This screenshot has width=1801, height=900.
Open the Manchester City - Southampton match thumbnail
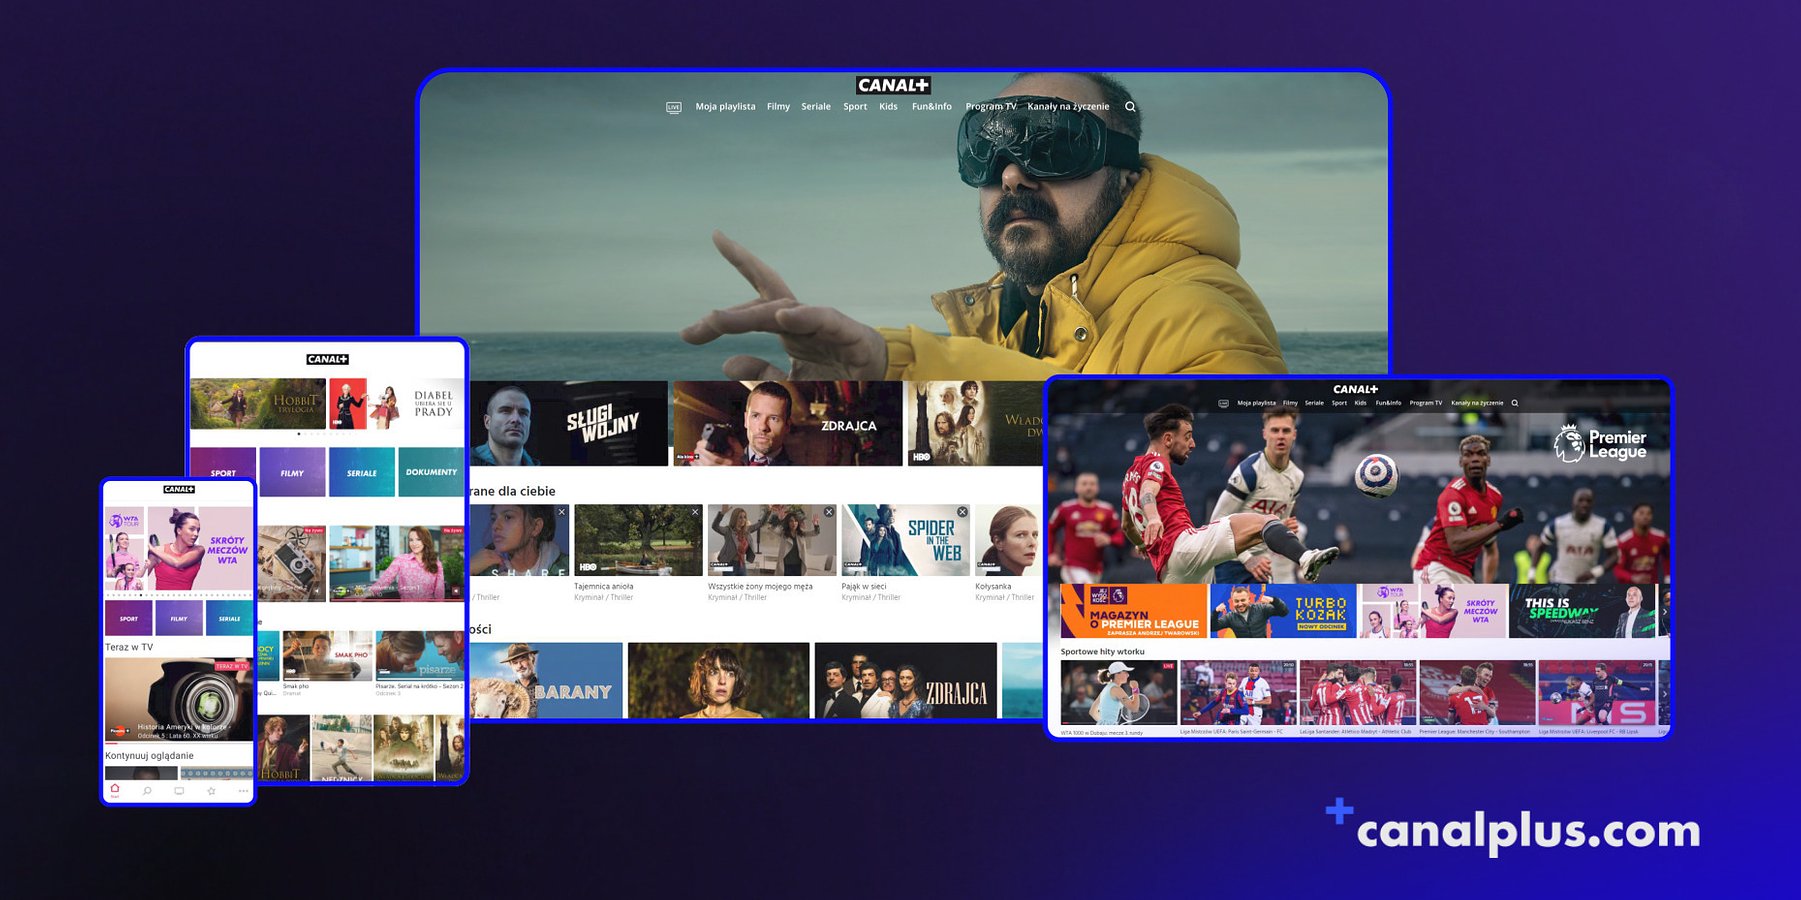click(x=1477, y=693)
